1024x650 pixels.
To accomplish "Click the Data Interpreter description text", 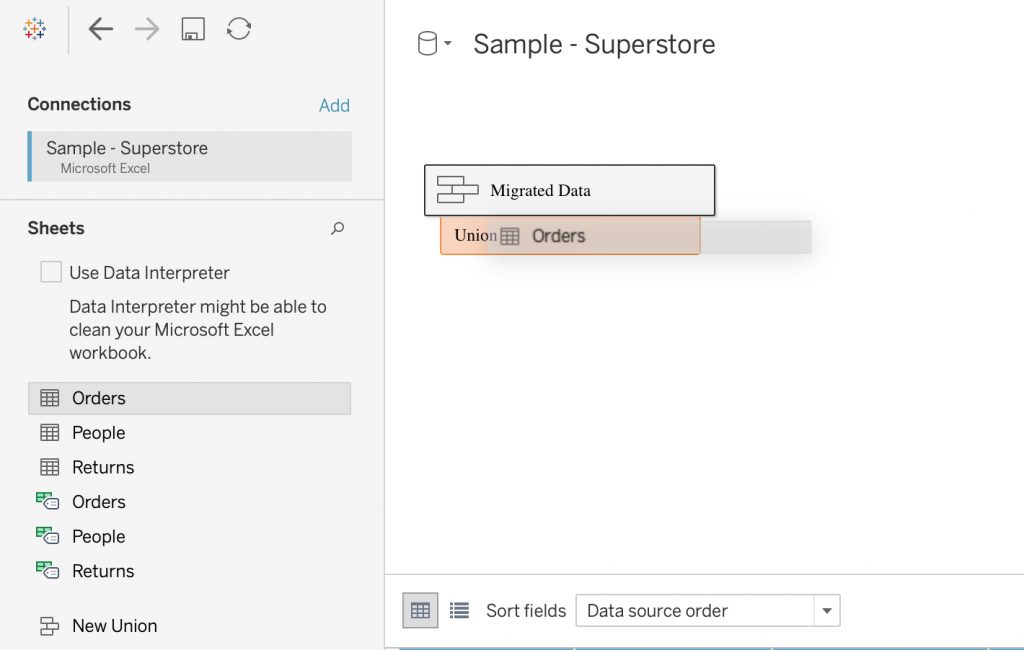I will click(198, 329).
